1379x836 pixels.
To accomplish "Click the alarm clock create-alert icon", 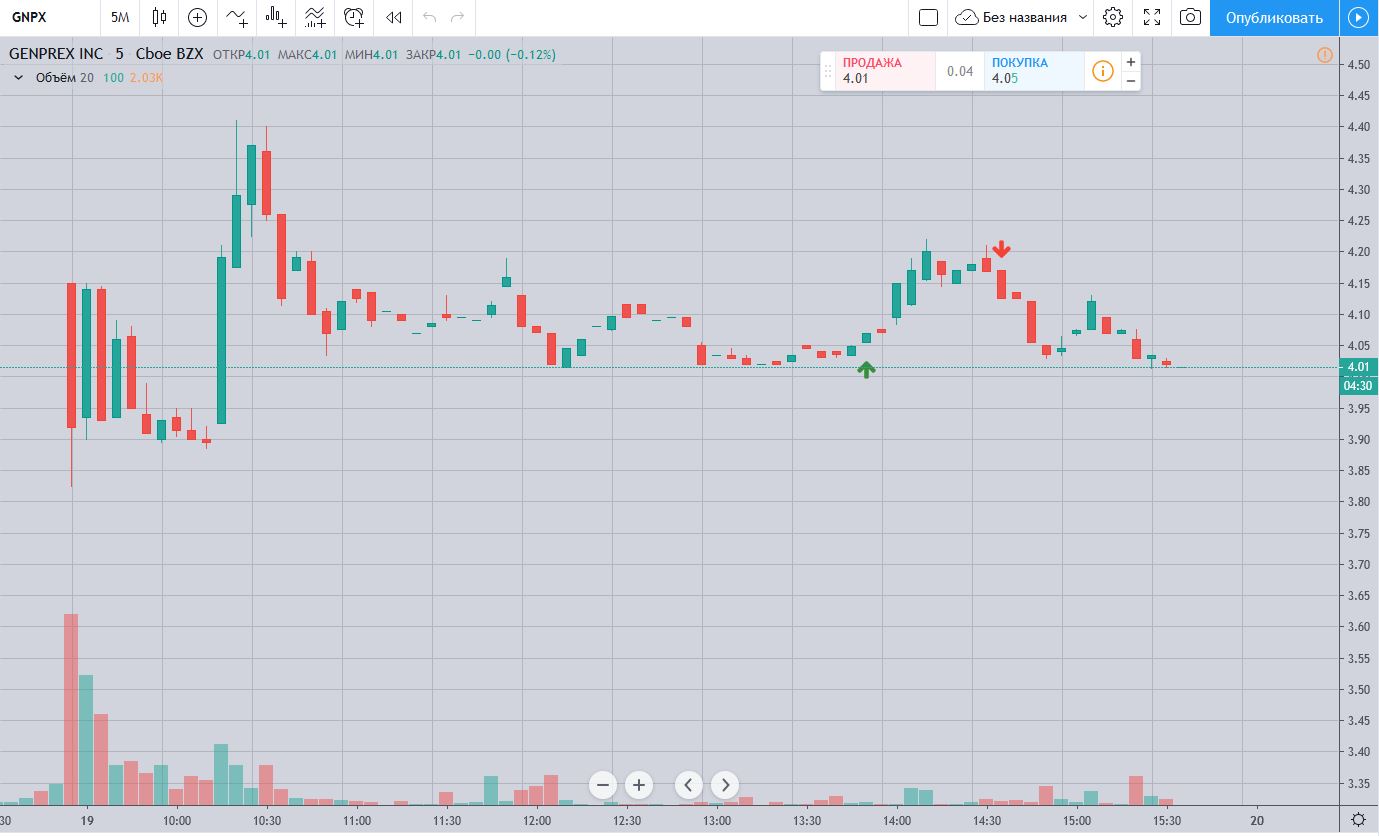I will (x=354, y=17).
